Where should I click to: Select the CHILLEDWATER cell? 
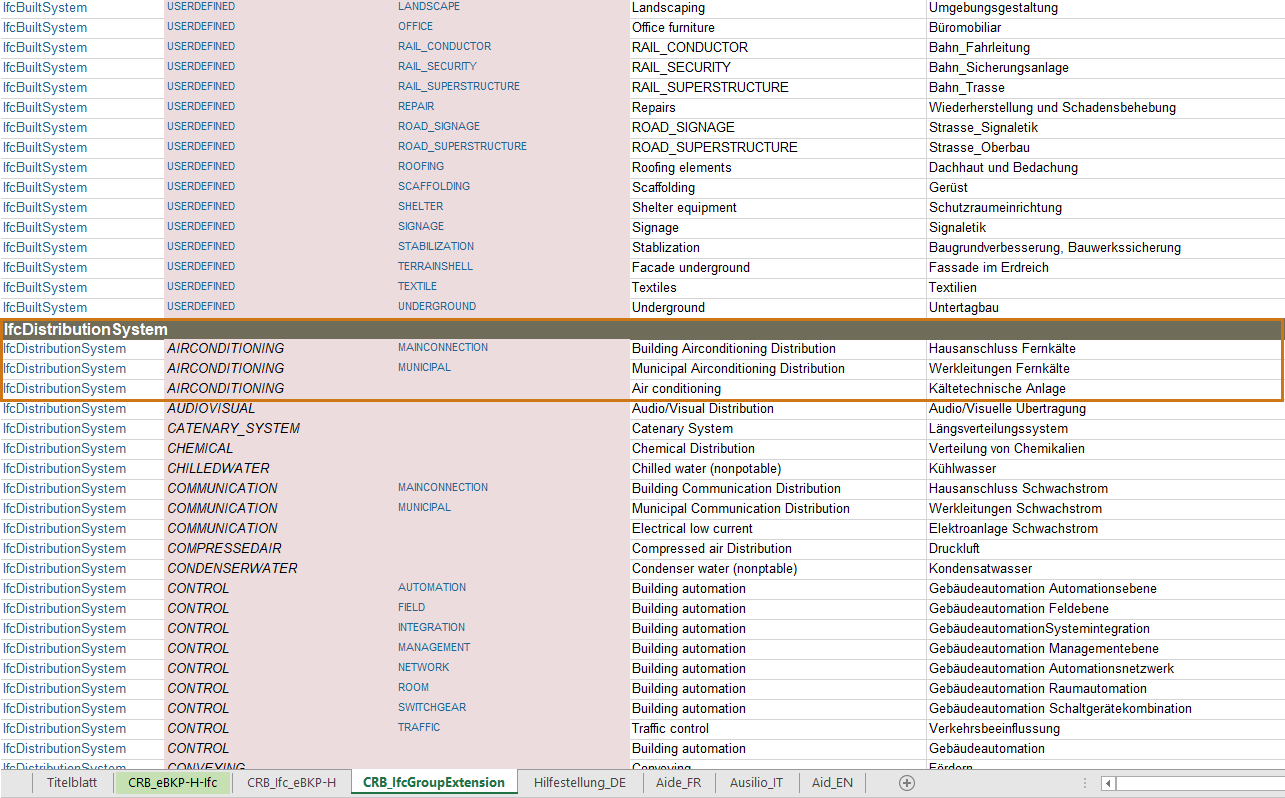click(280, 468)
